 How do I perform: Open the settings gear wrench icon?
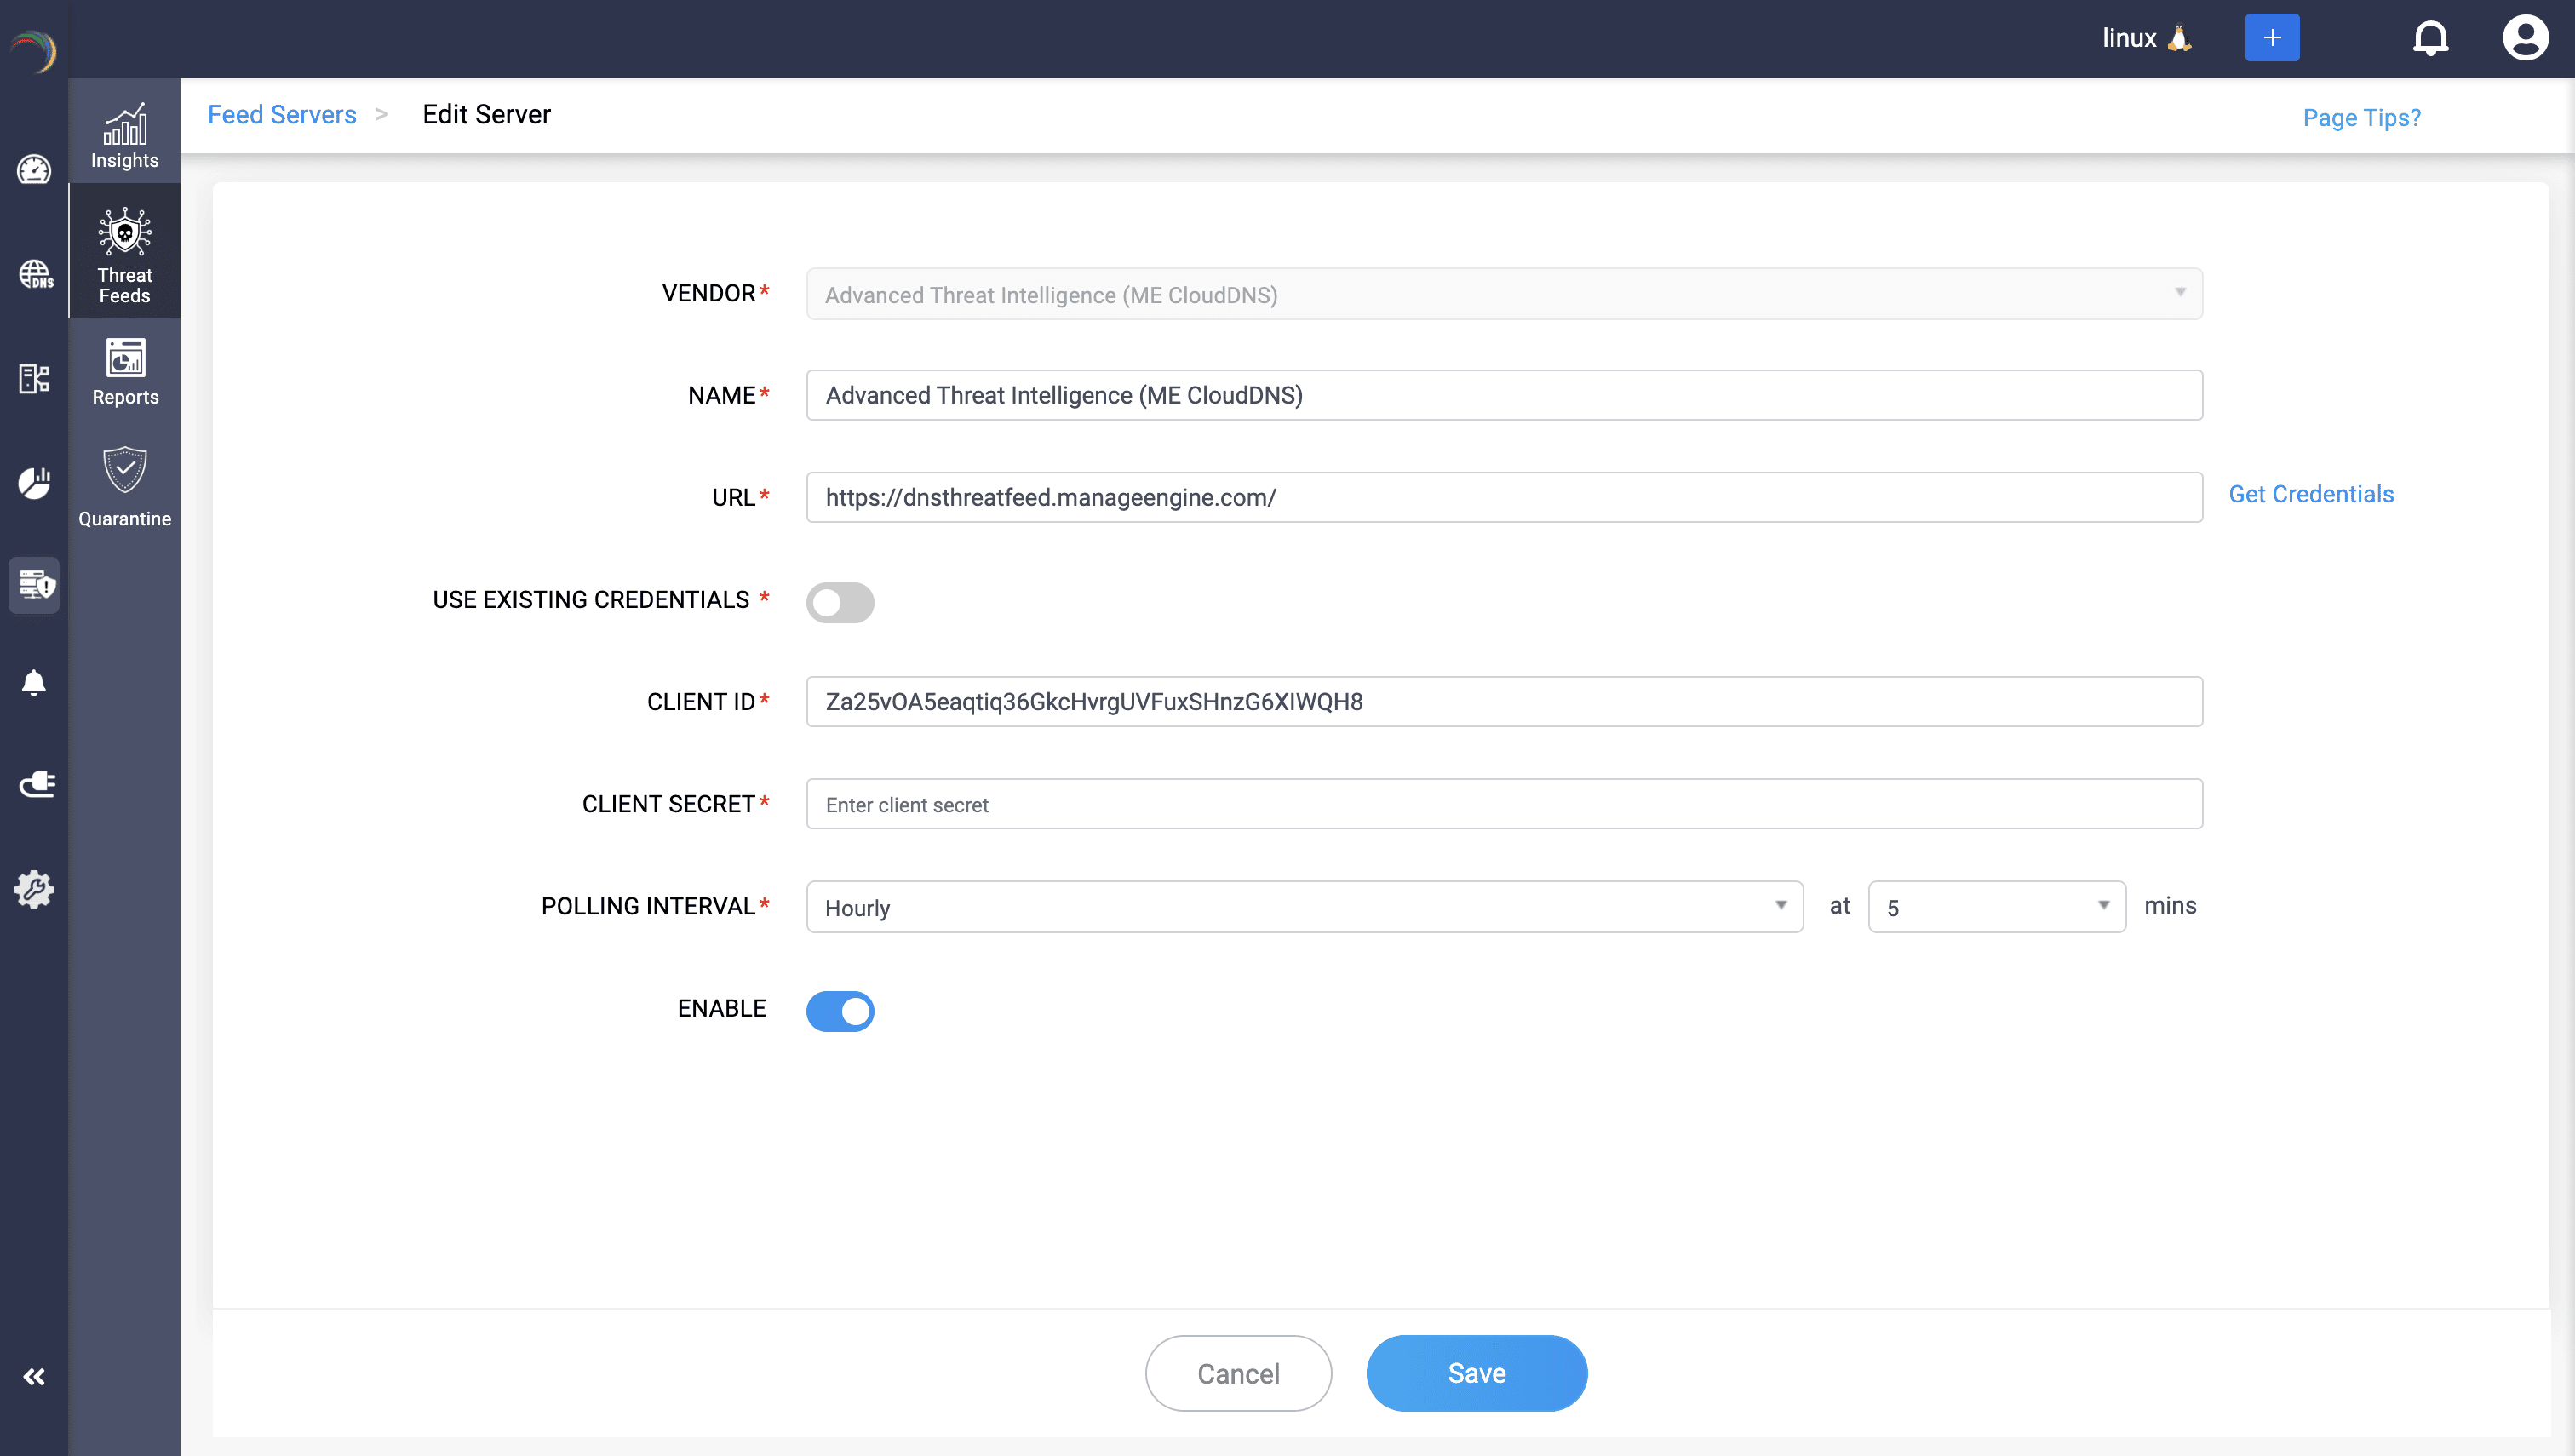pos(34,888)
